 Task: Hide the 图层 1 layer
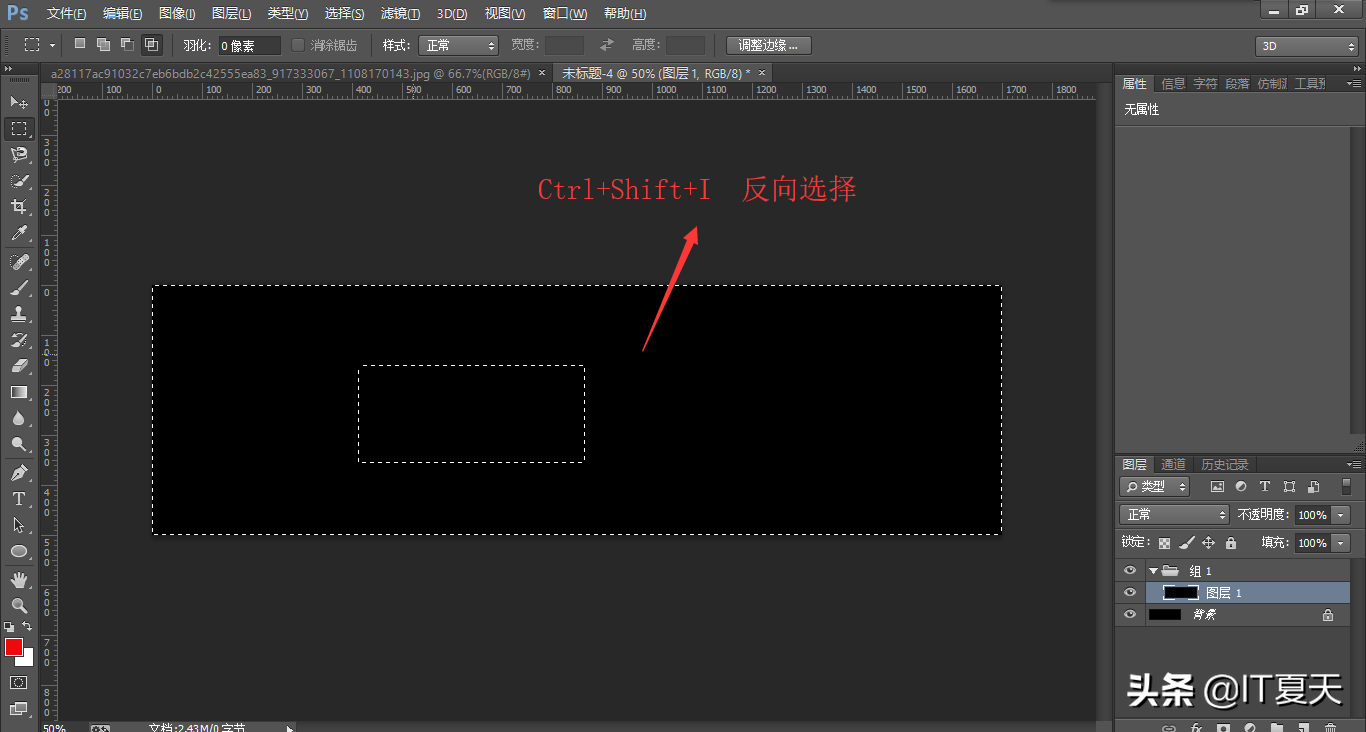tap(1130, 593)
